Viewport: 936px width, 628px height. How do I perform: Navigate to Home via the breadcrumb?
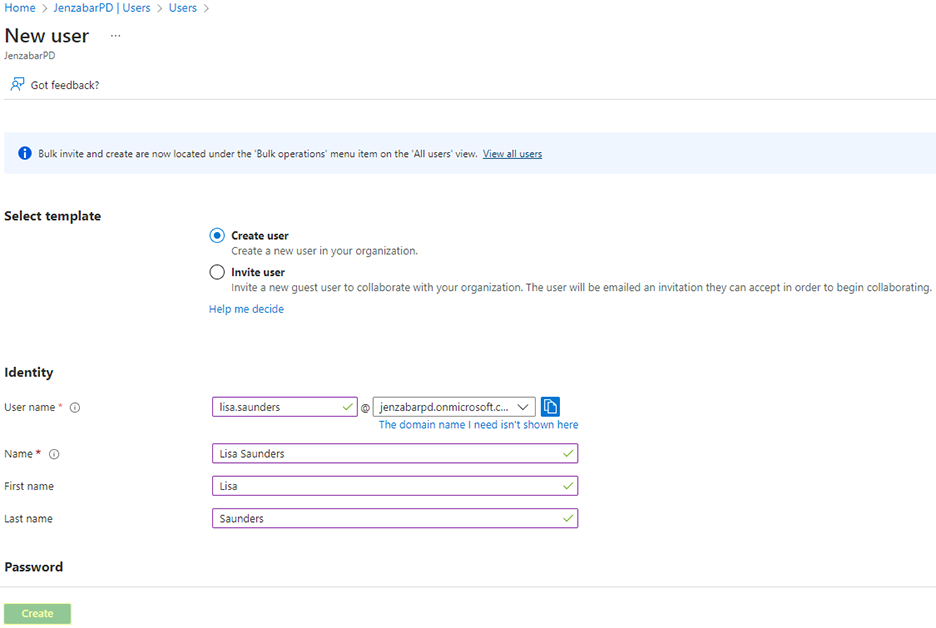(x=19, y=8)
